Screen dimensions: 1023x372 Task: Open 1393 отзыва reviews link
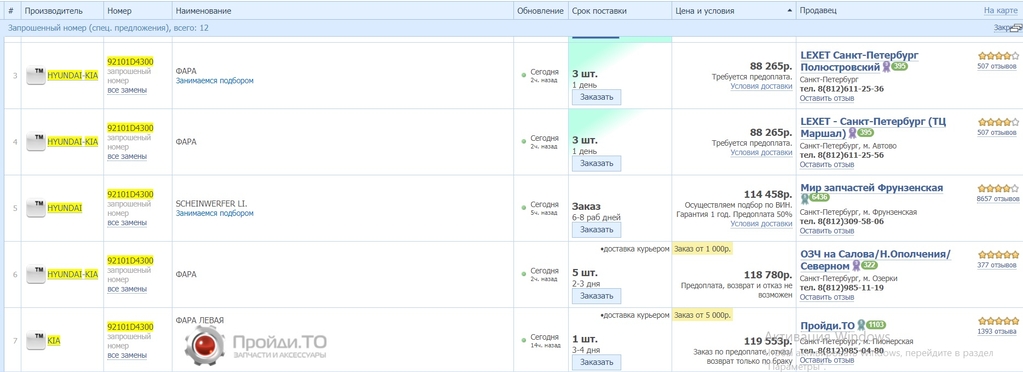tap(998, 332)
